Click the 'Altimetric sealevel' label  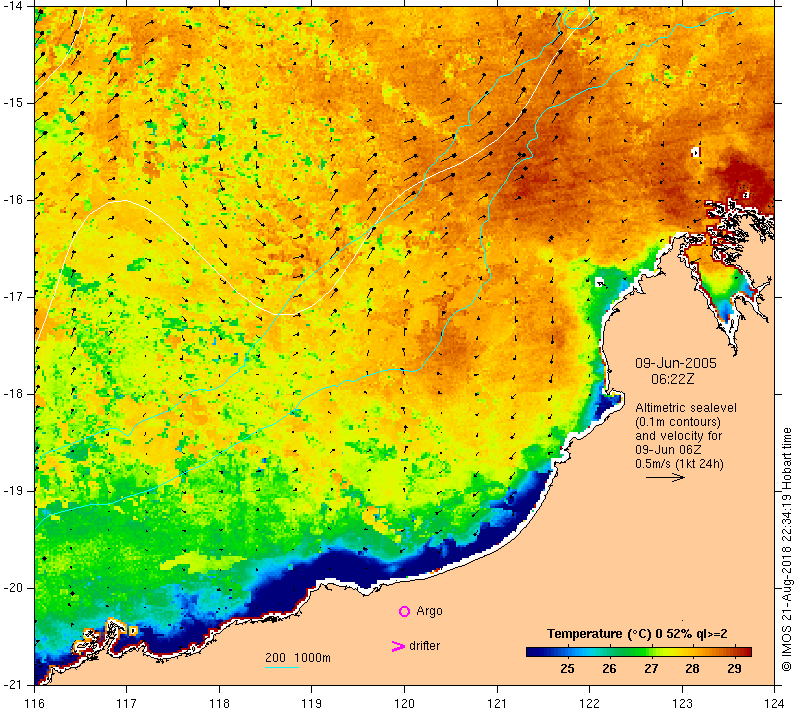coord(686,408)
